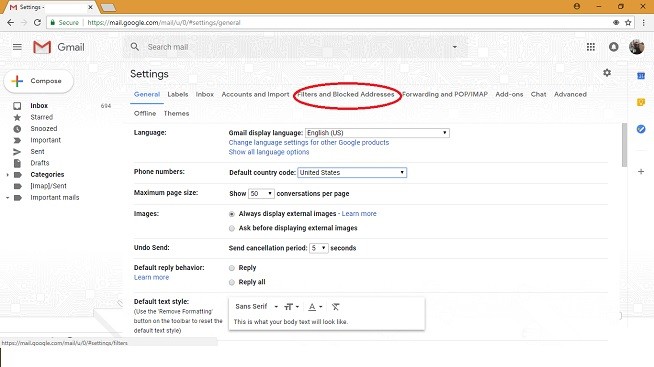654x367 pixels.
Task: Select Always display external images
Action: tap(232, 214)
